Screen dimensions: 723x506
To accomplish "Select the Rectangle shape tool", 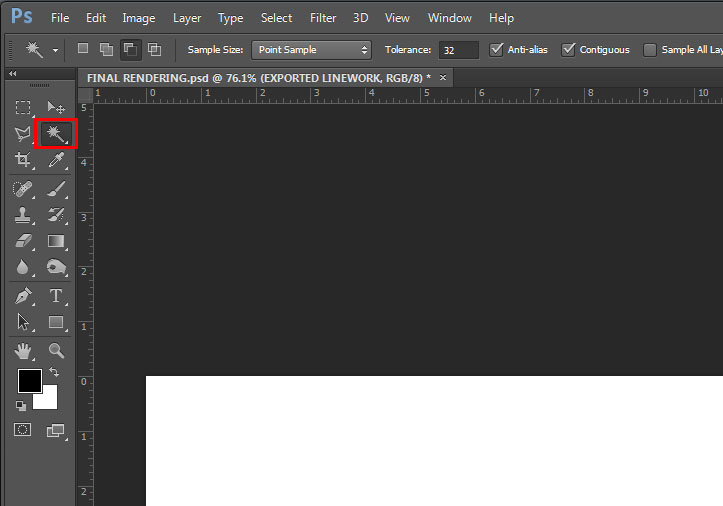I will pos(56,322).
